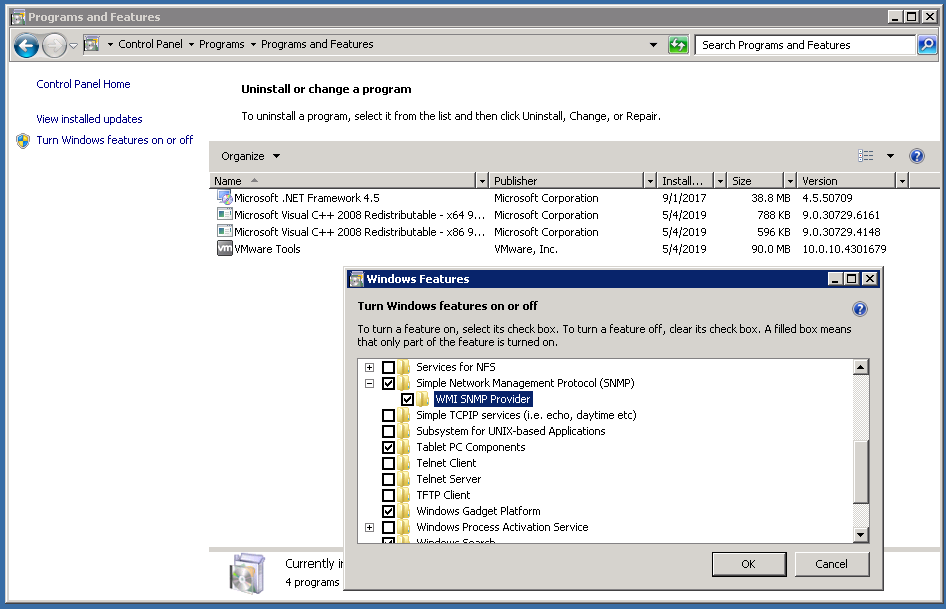946x609 pixels.
Task: Click the help icon in Windows Features dialog
Action: (860, 309)
